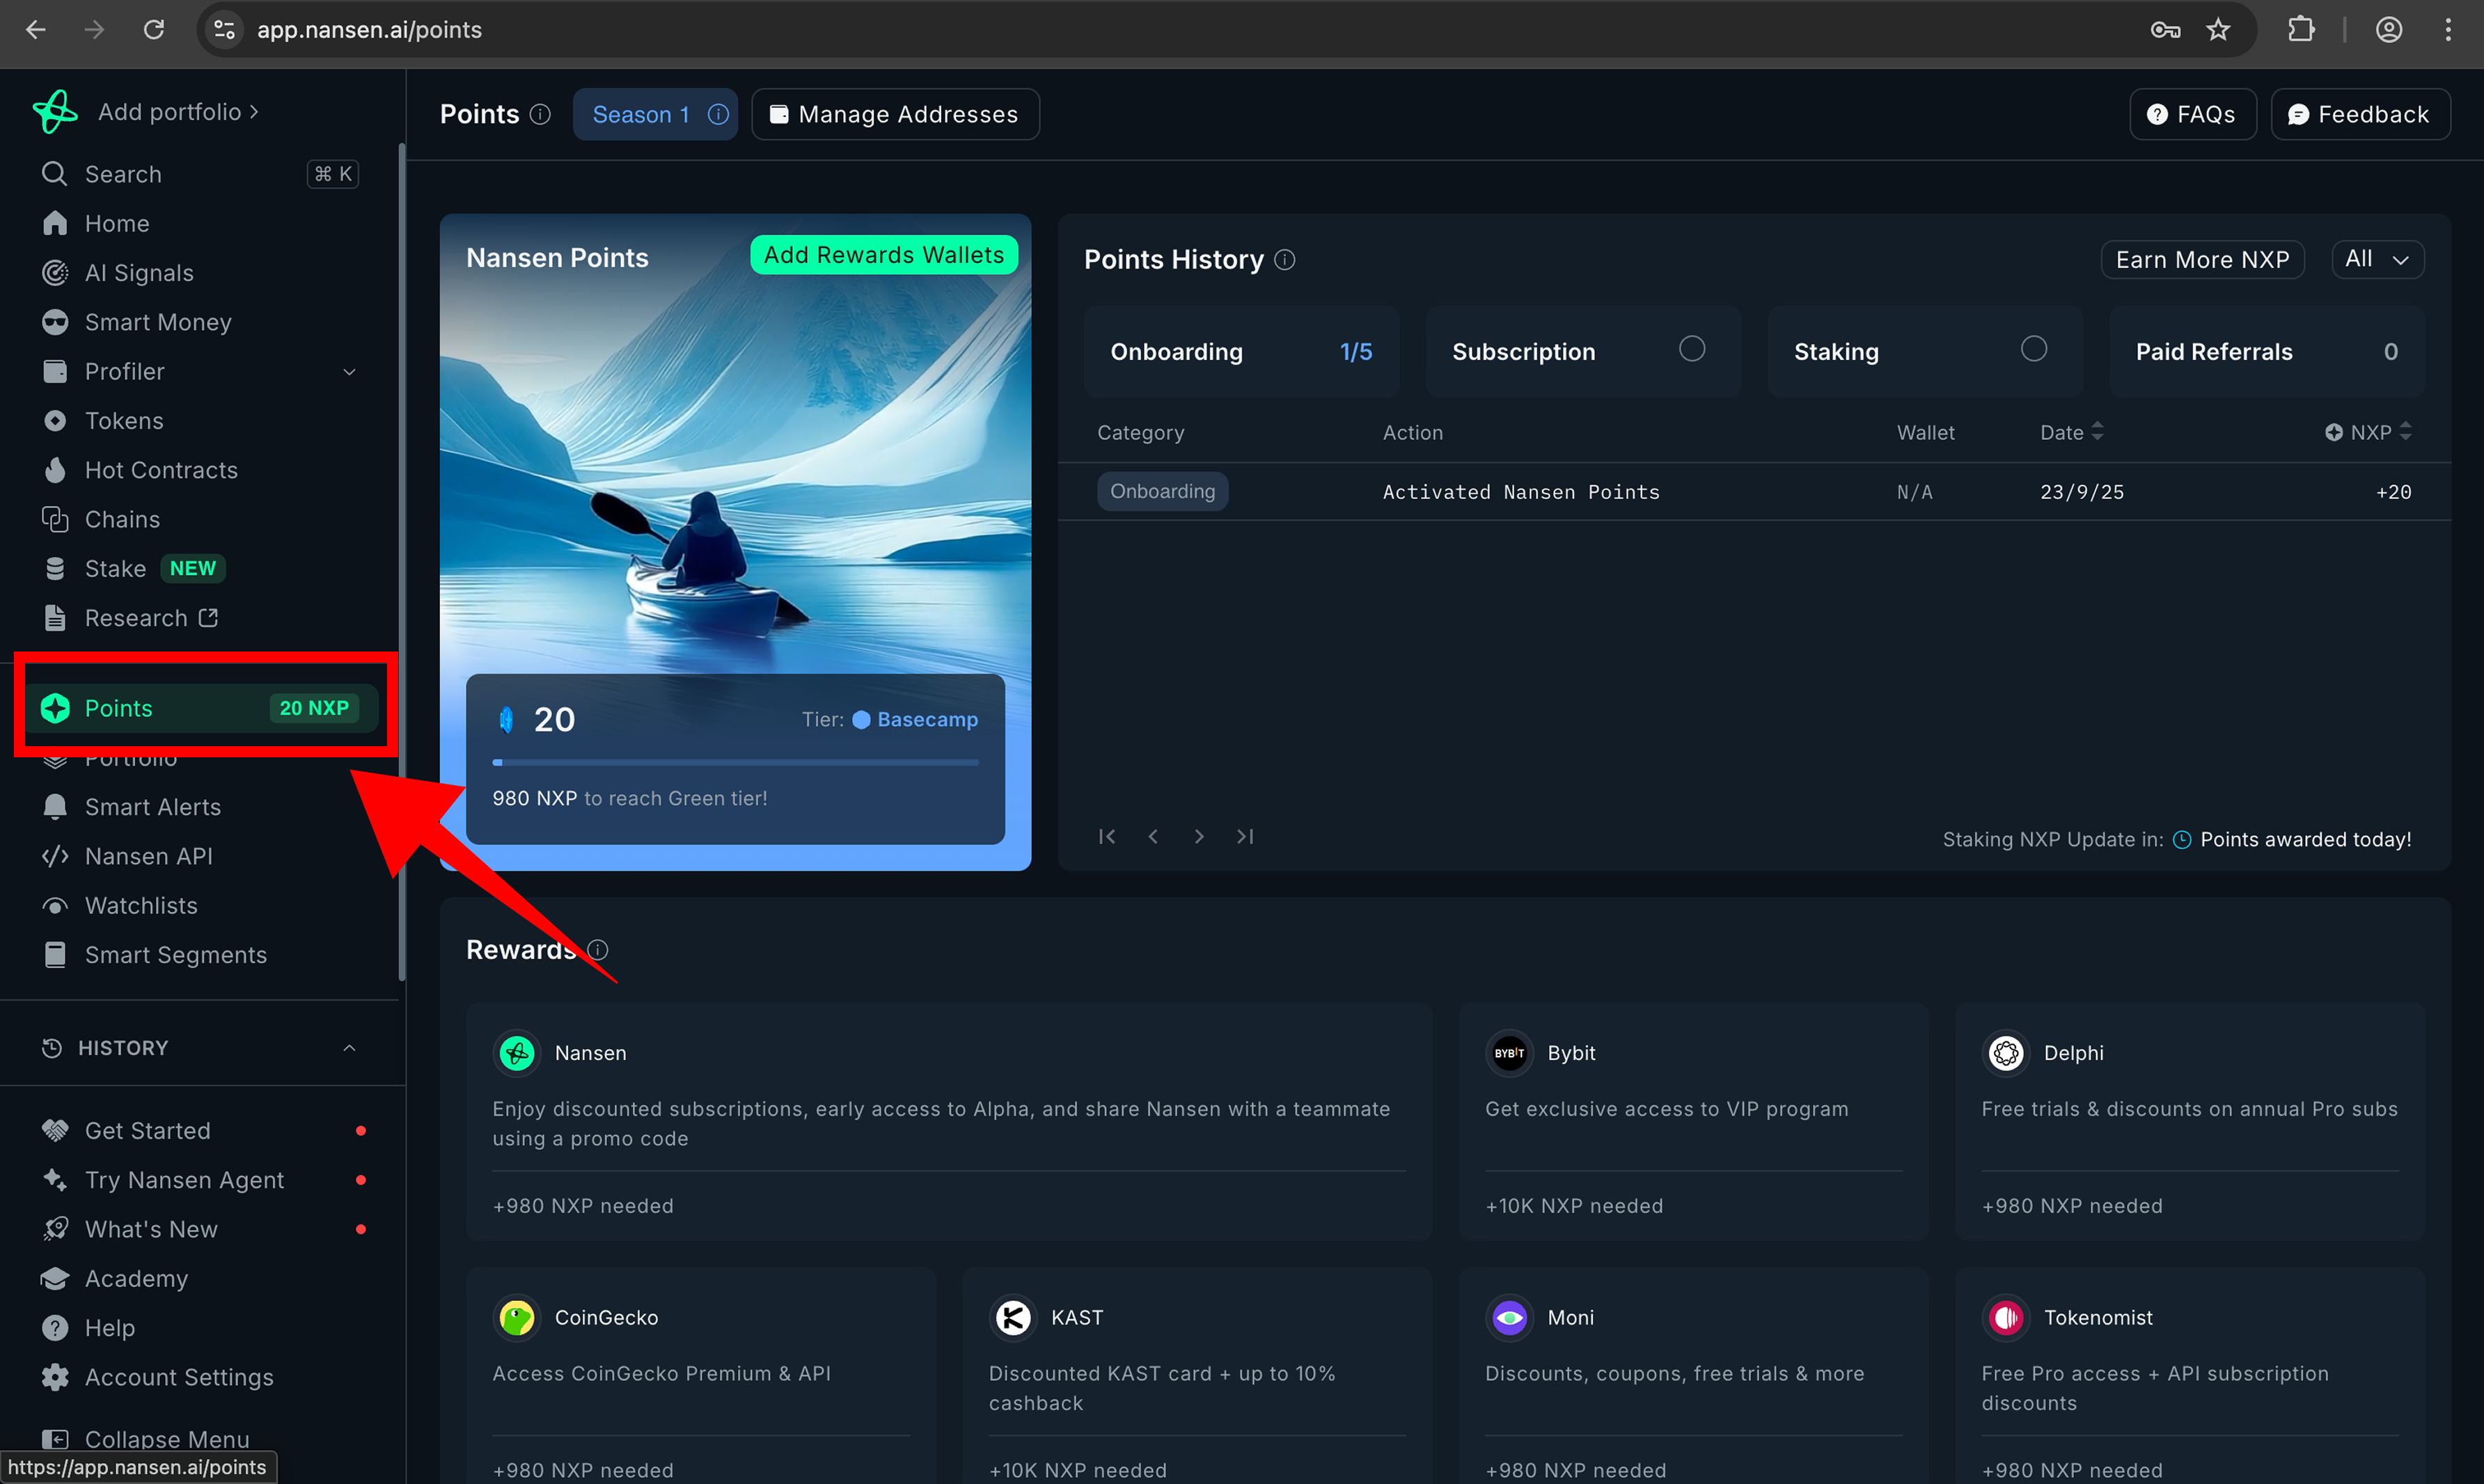The width and height of the screenshot is (2484, 1484).
Task: Select the Staking tab
Action: [1925, 352]
